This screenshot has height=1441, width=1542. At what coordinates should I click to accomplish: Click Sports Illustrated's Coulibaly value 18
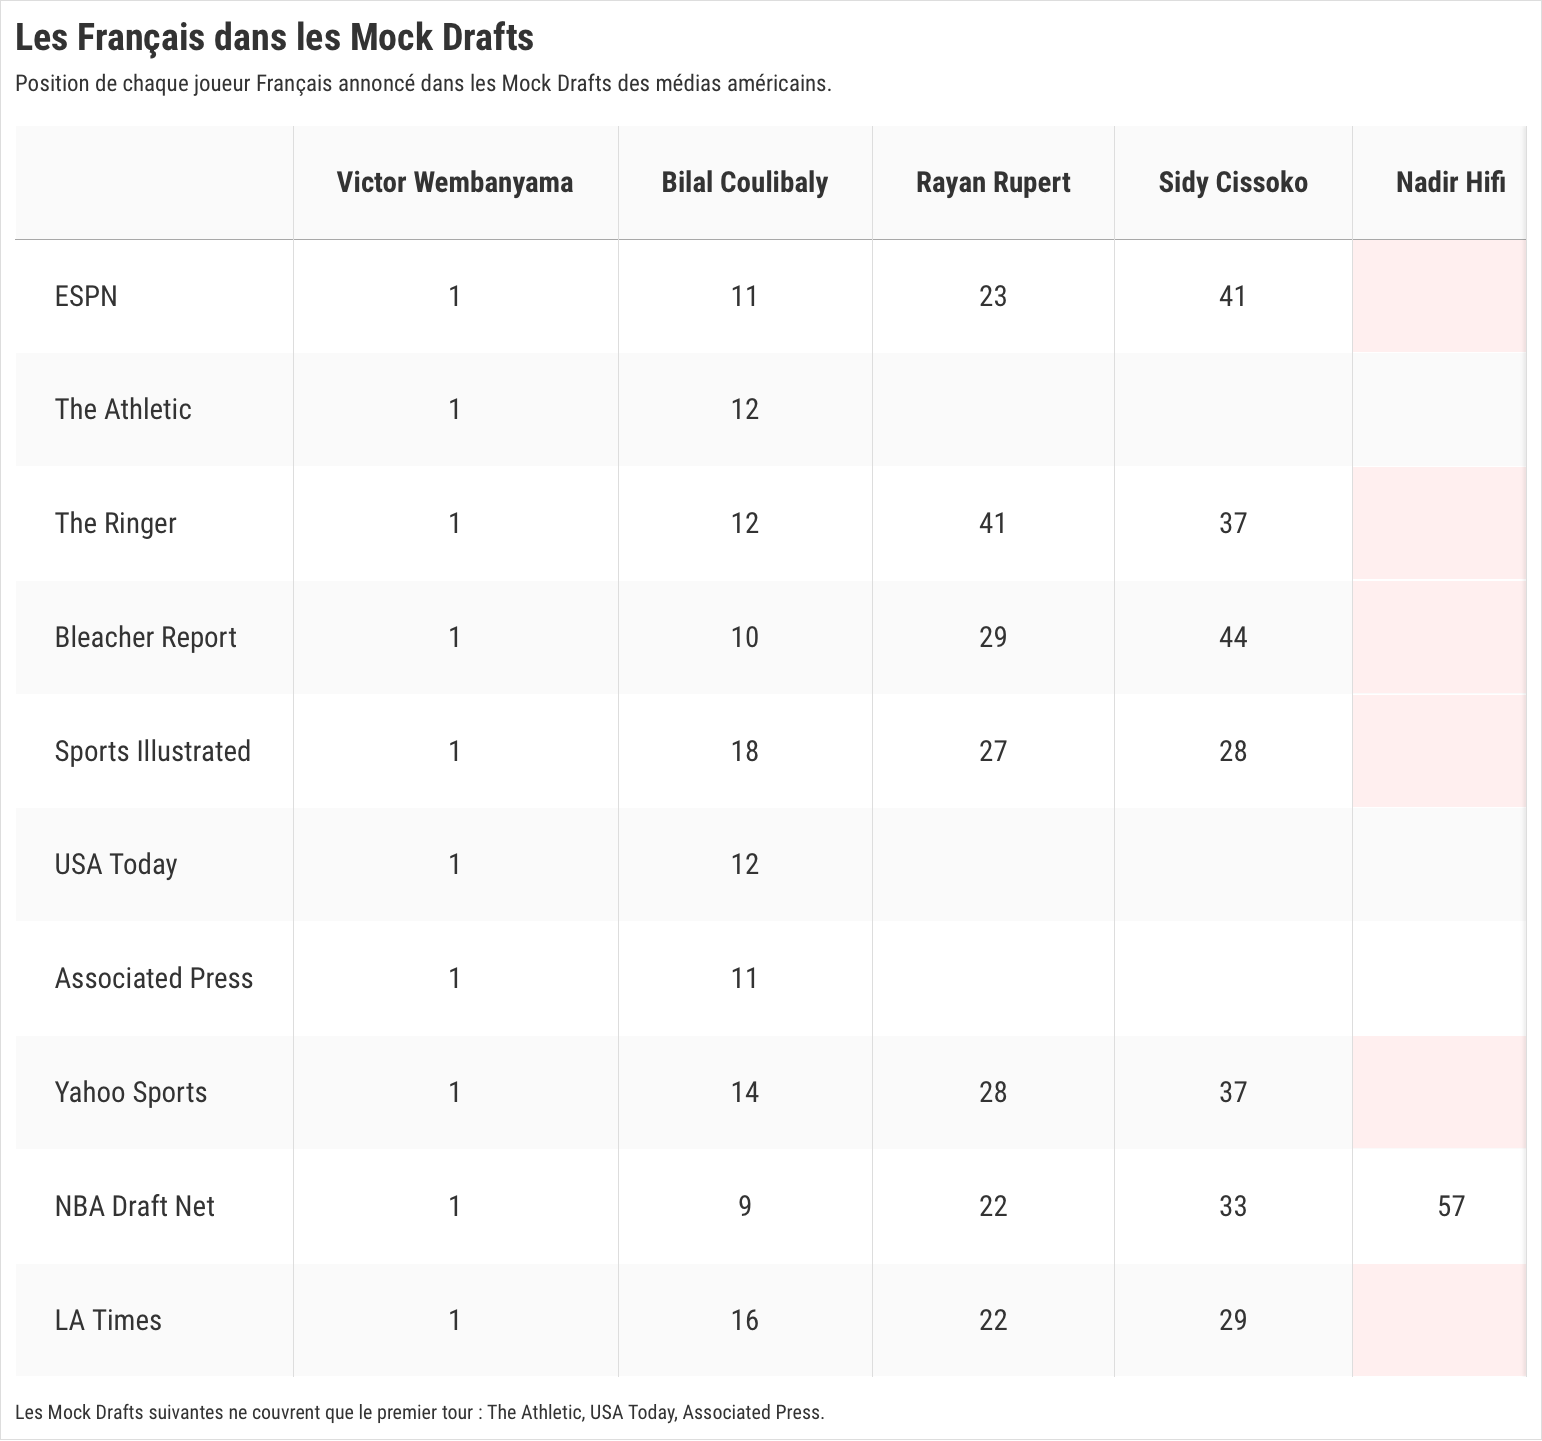744,752
